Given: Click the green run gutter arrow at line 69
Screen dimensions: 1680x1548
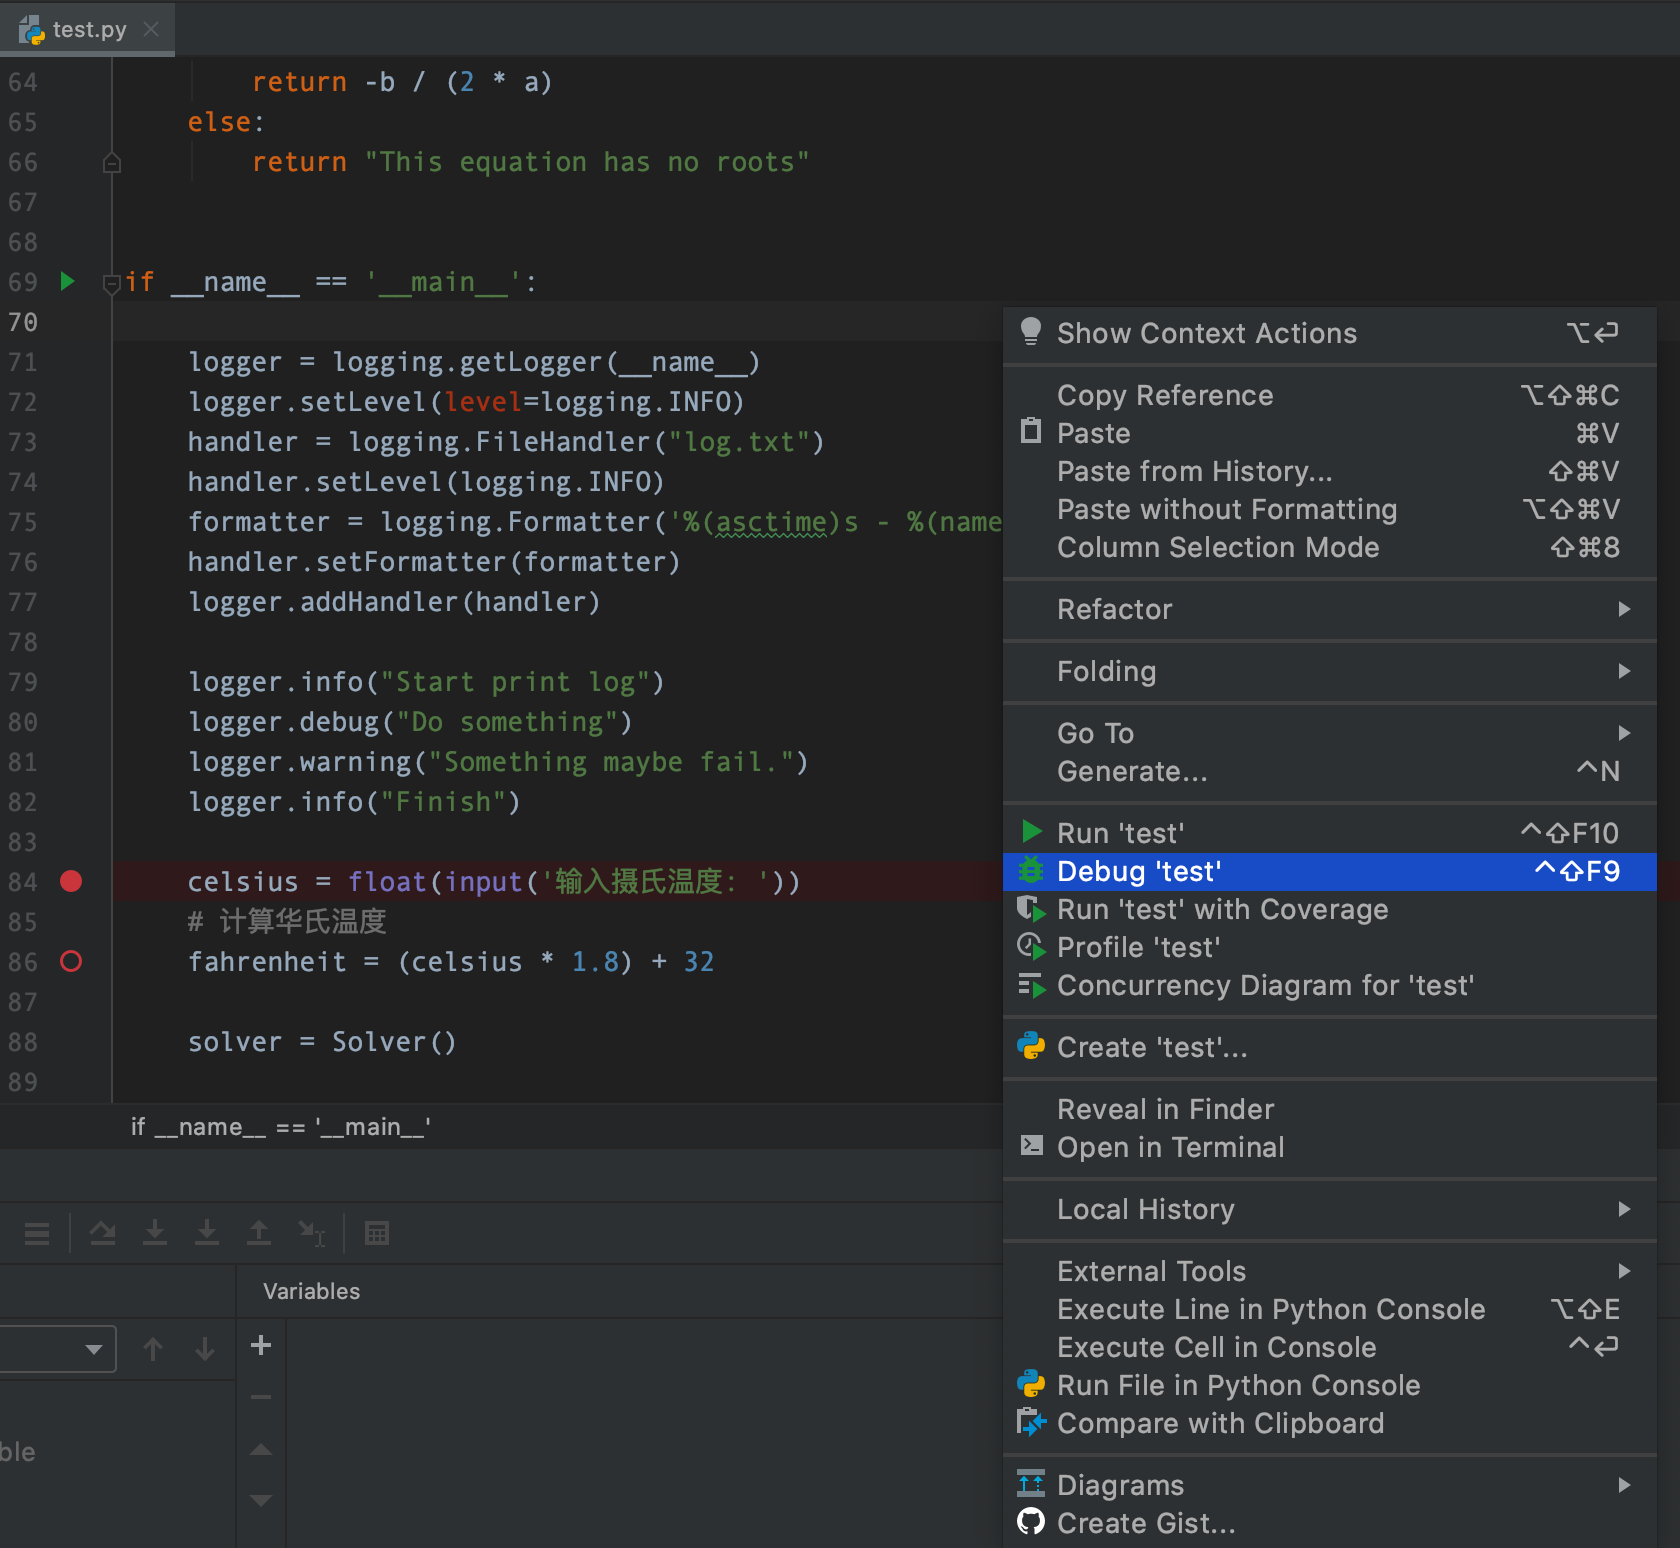Looking at the screenshot, I should tap(67, 281).
